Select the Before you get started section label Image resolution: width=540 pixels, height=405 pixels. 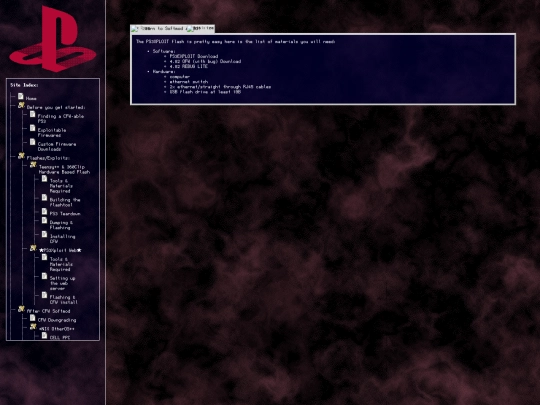[56, 107]
